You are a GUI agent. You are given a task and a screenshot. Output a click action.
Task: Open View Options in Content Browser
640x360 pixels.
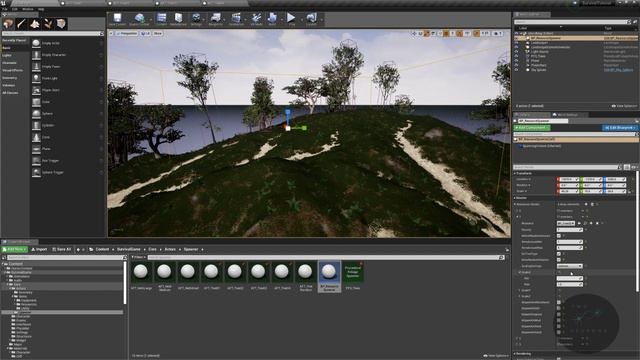(x=496, y=356)
